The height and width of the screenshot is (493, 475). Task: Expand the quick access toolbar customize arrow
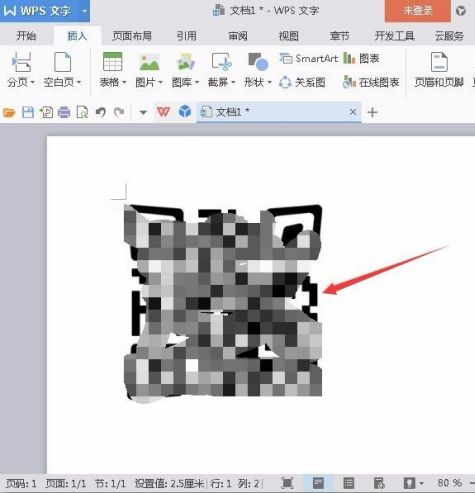(x=143, y=113)
